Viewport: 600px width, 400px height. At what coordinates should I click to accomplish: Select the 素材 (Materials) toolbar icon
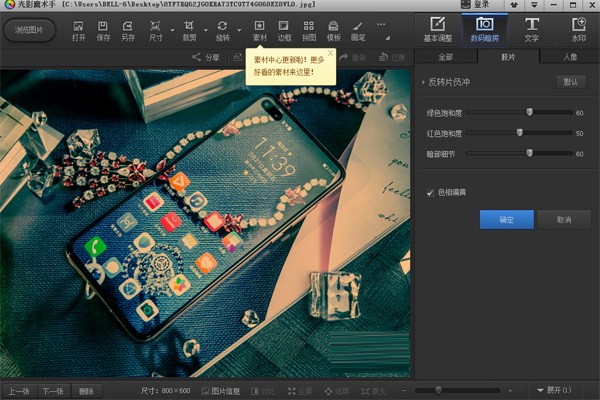click(260, 28)
